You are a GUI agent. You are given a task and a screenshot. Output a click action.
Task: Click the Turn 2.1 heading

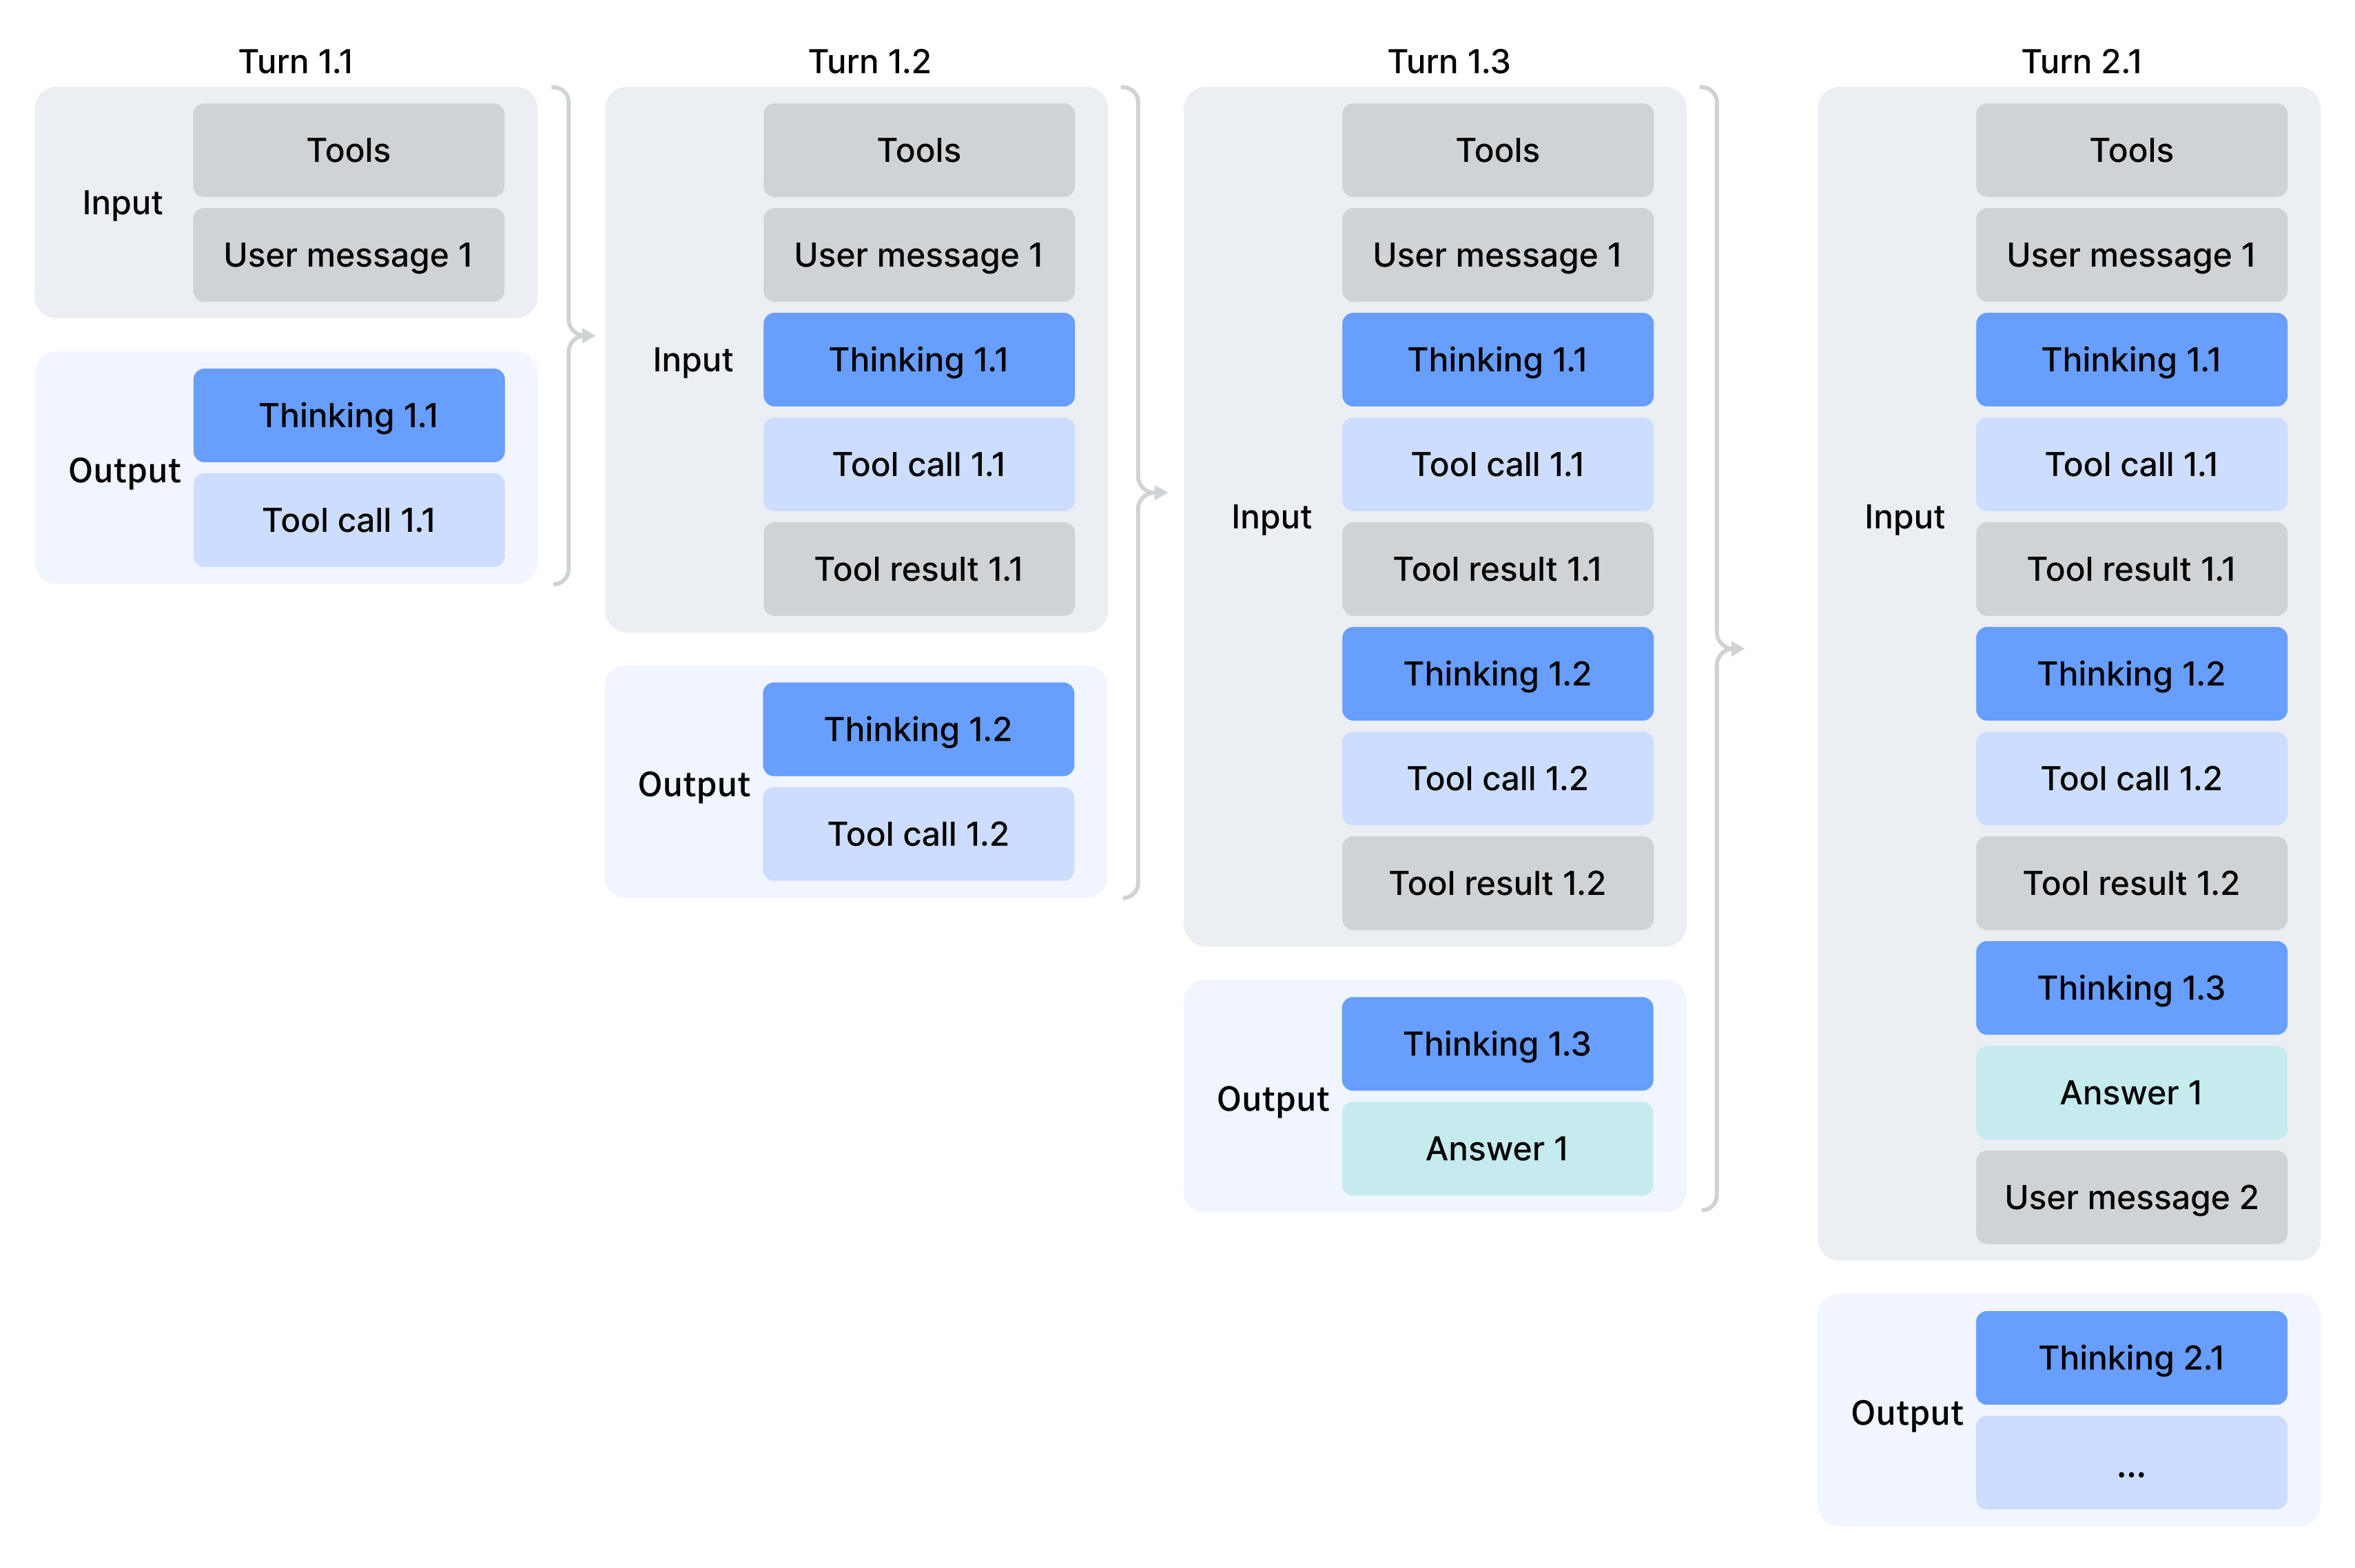(2081, 62)
